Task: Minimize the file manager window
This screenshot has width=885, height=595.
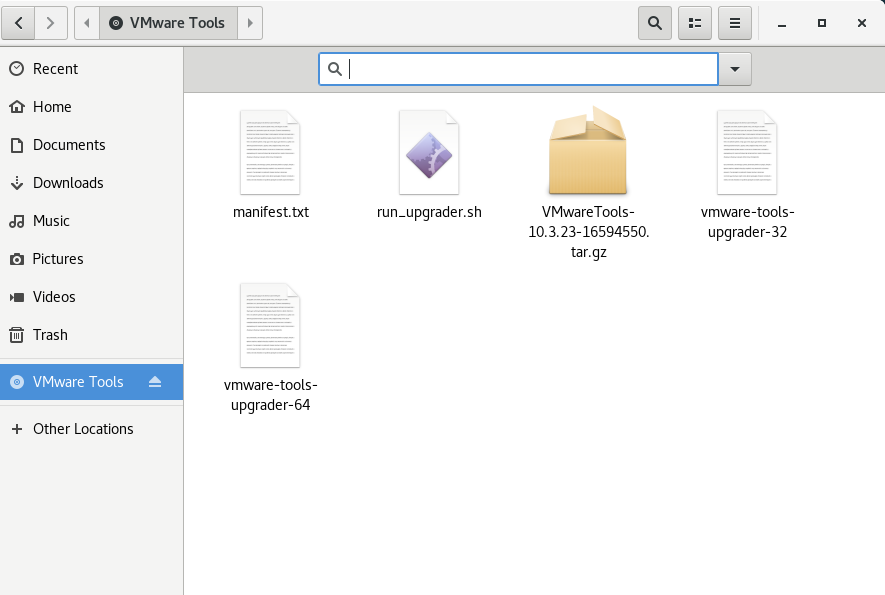Action: pos(782,23)
